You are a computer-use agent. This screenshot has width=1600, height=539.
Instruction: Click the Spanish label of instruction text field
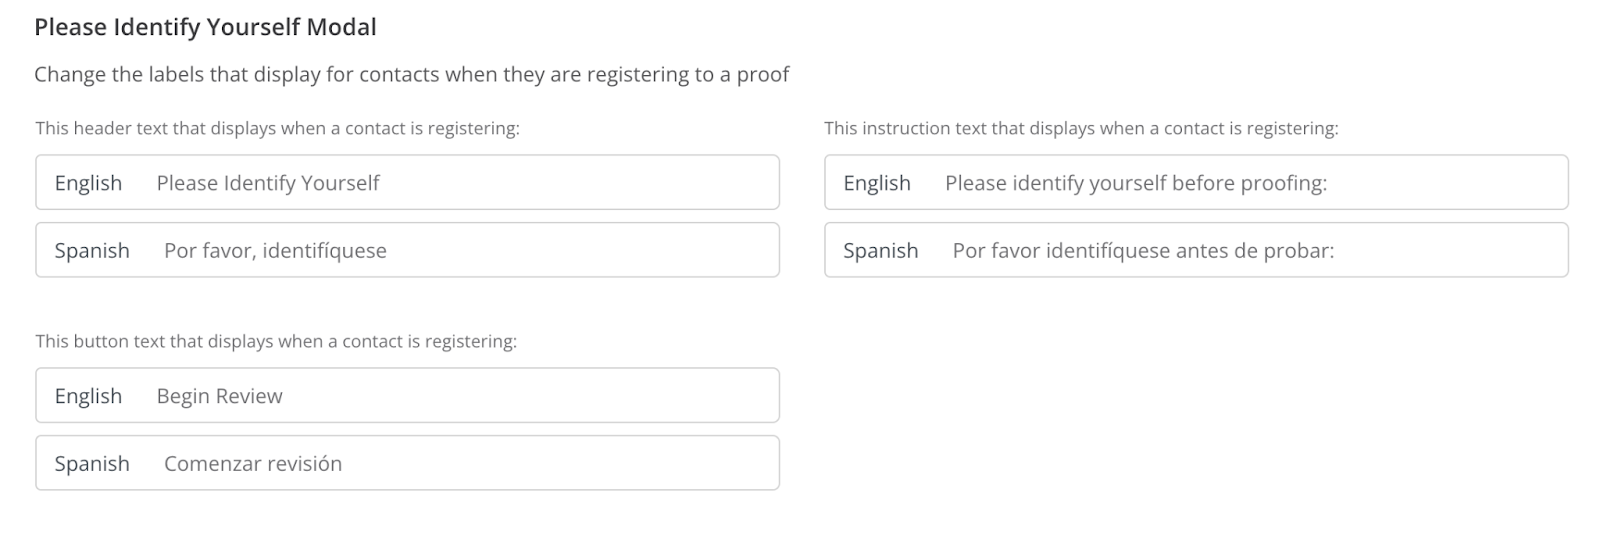point(880,250)
